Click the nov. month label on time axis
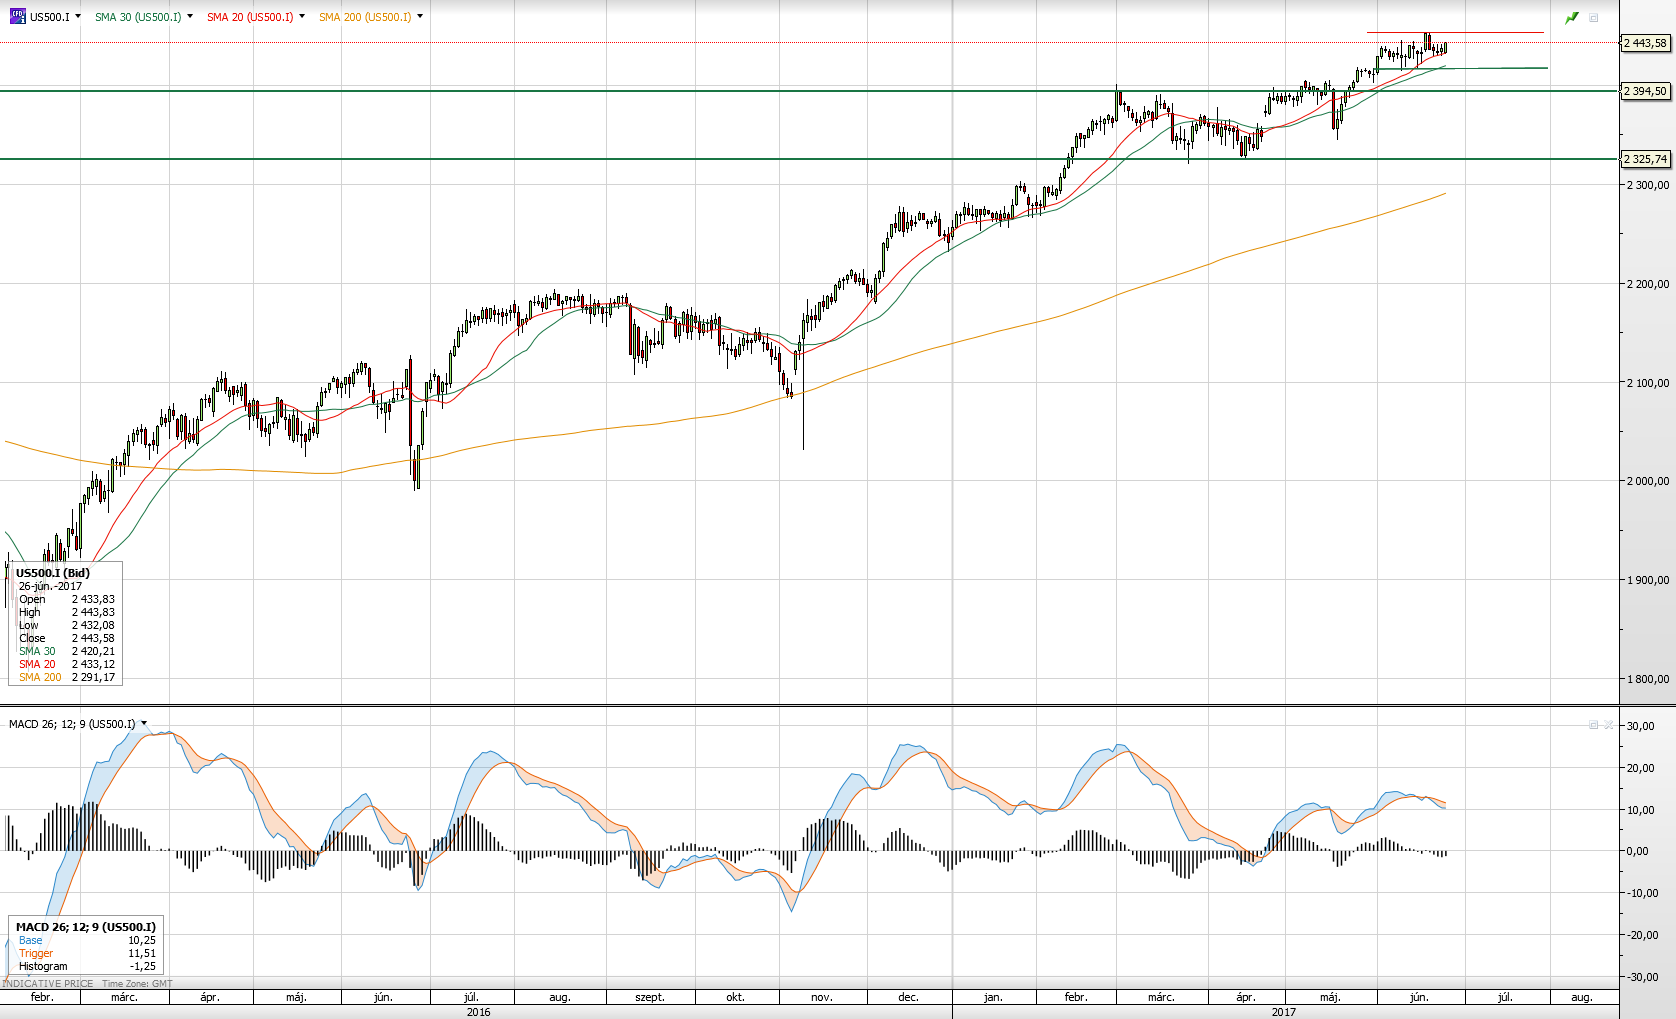This screenshot has width=1676, height=1019. point(821,997)
